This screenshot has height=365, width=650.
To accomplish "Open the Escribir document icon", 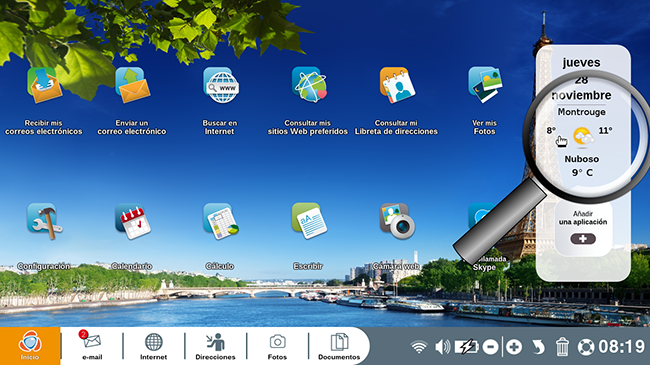I will [x=309, y=221].
